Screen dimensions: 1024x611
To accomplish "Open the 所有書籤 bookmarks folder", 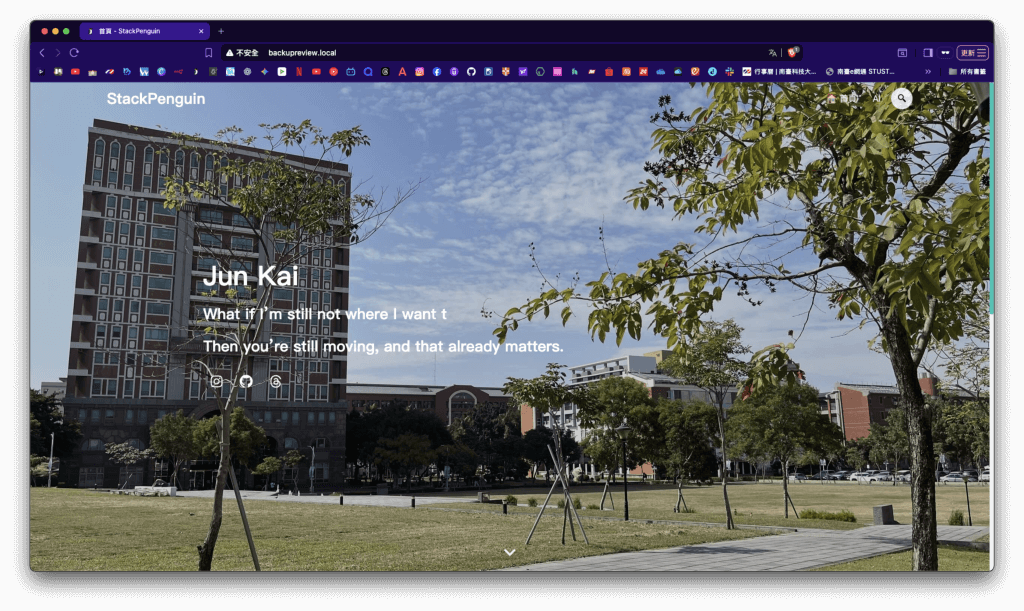I will [x=966, y=71].
